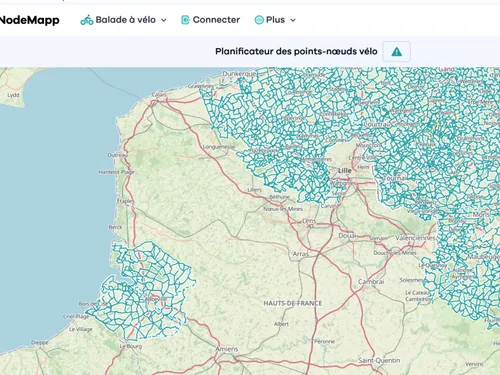The height and width of the screenshot is (375, 500).
Task: Click the Planificateur des points-nœuds vélo title
Action: (296, 52)
